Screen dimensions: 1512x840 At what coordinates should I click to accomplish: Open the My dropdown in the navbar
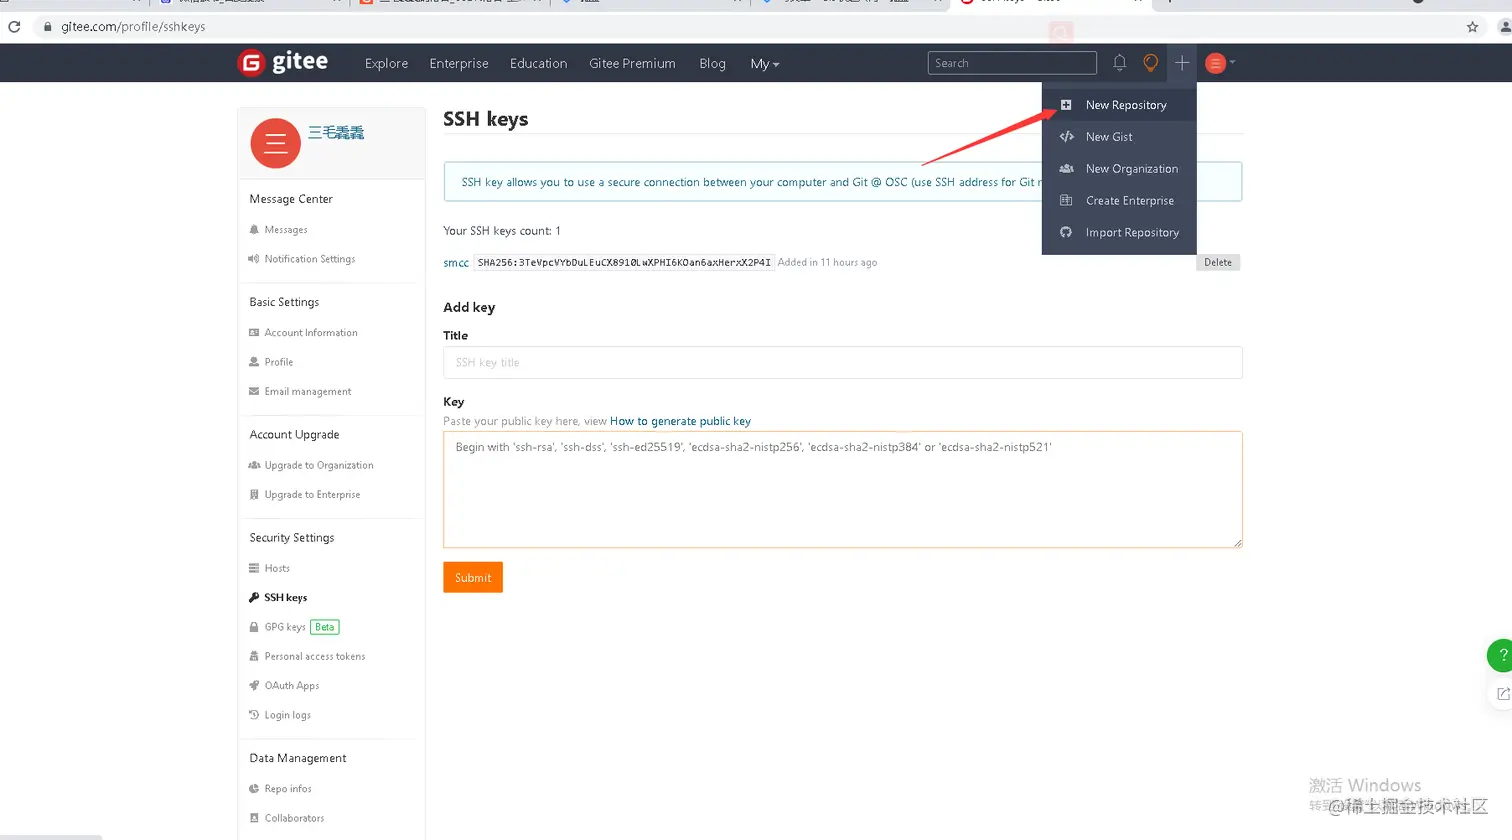coord(765,63)
